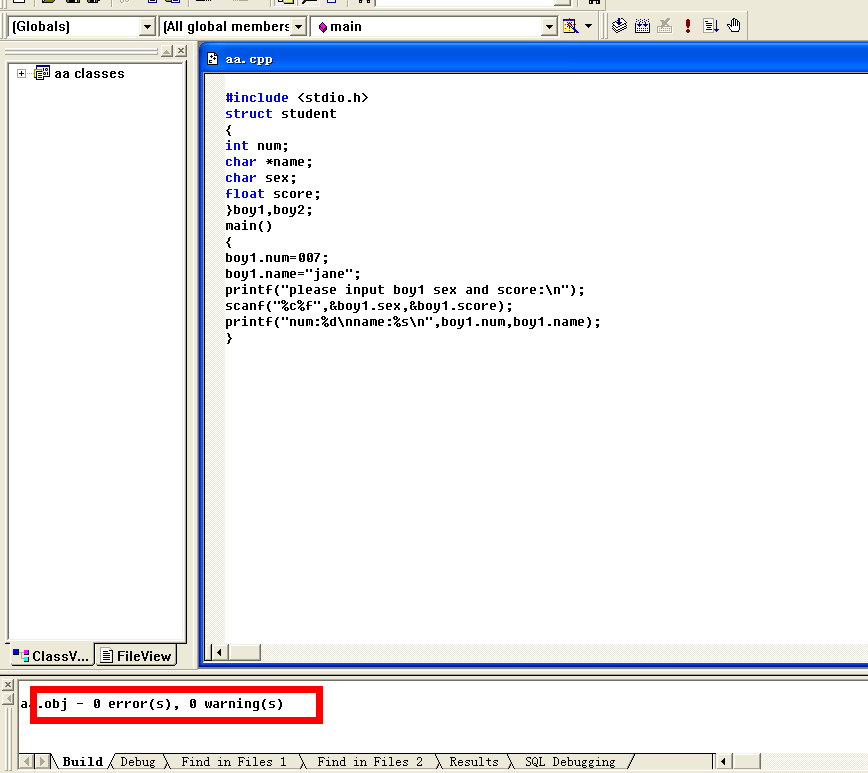The image size is (868, 773).
Task: Open the (All global members) filter dropdown
Action: 298,27
